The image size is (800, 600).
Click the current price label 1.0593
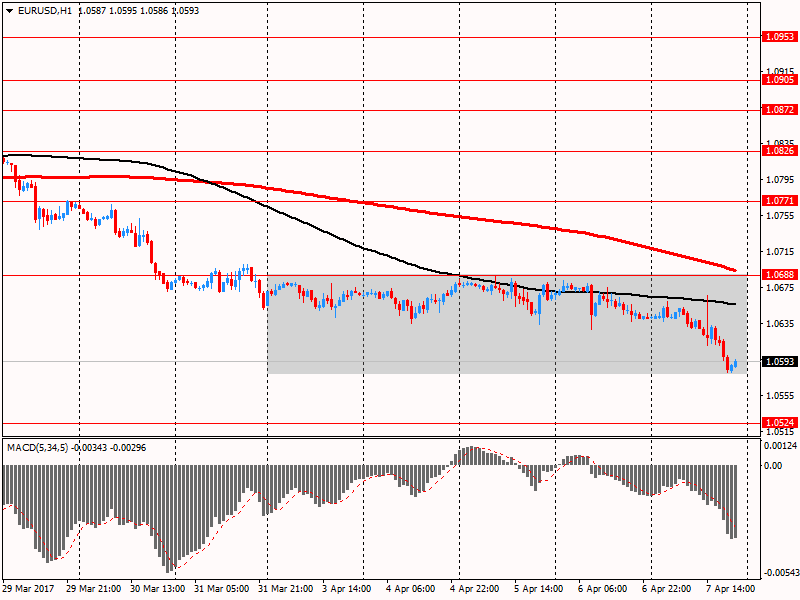(779, 362)
